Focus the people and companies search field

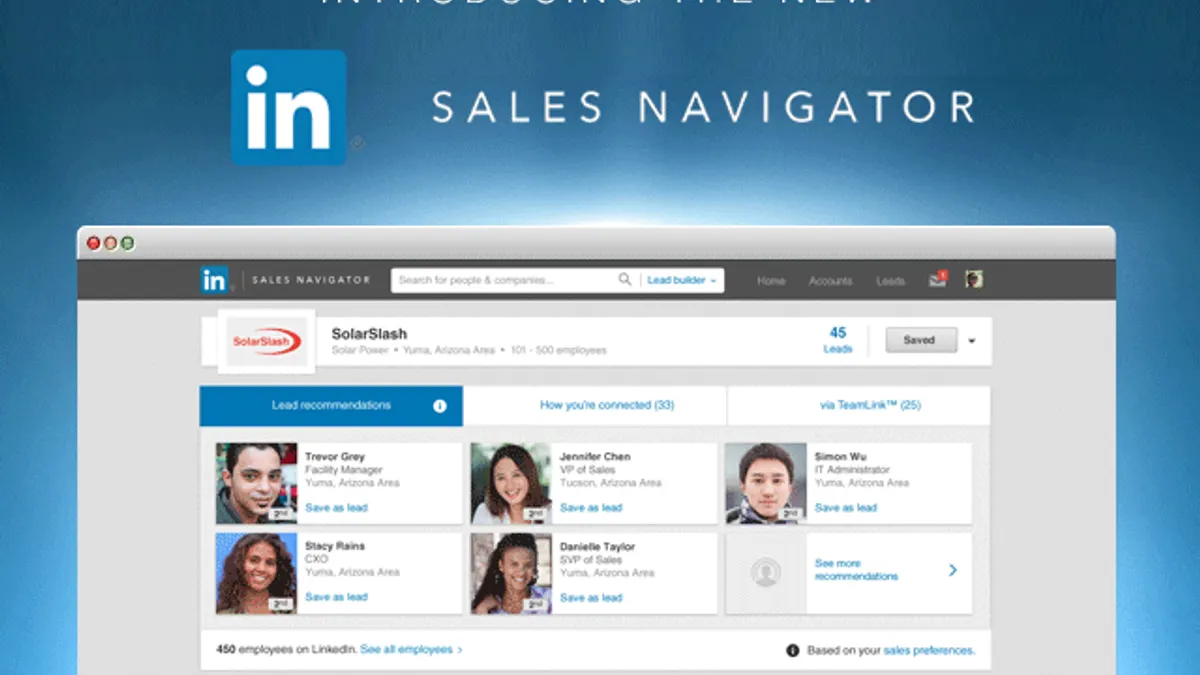(505, 280)
